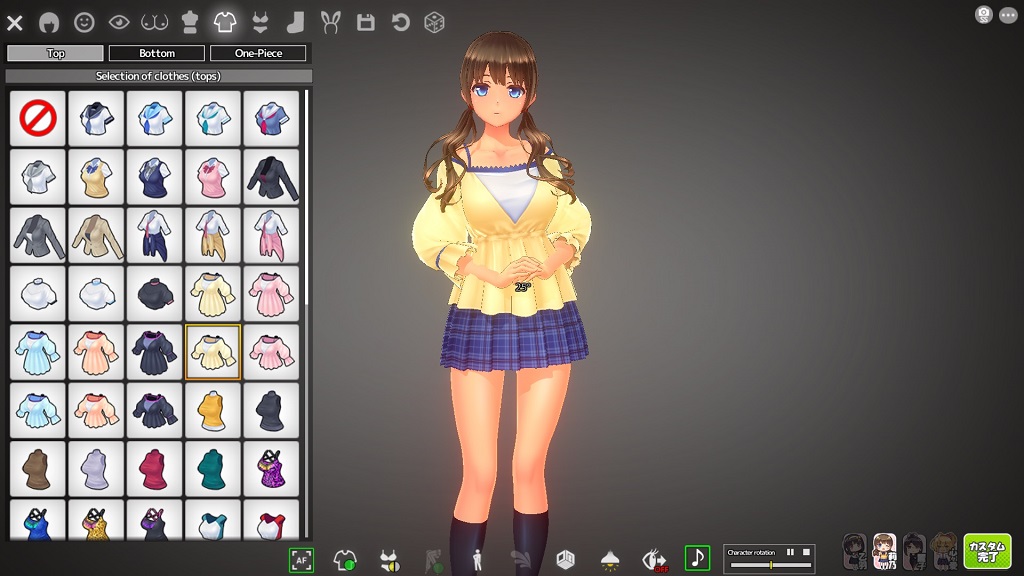Click the character rotation slider
Viewport: 1024px width, 576px height.
click(x=769, y=566)
